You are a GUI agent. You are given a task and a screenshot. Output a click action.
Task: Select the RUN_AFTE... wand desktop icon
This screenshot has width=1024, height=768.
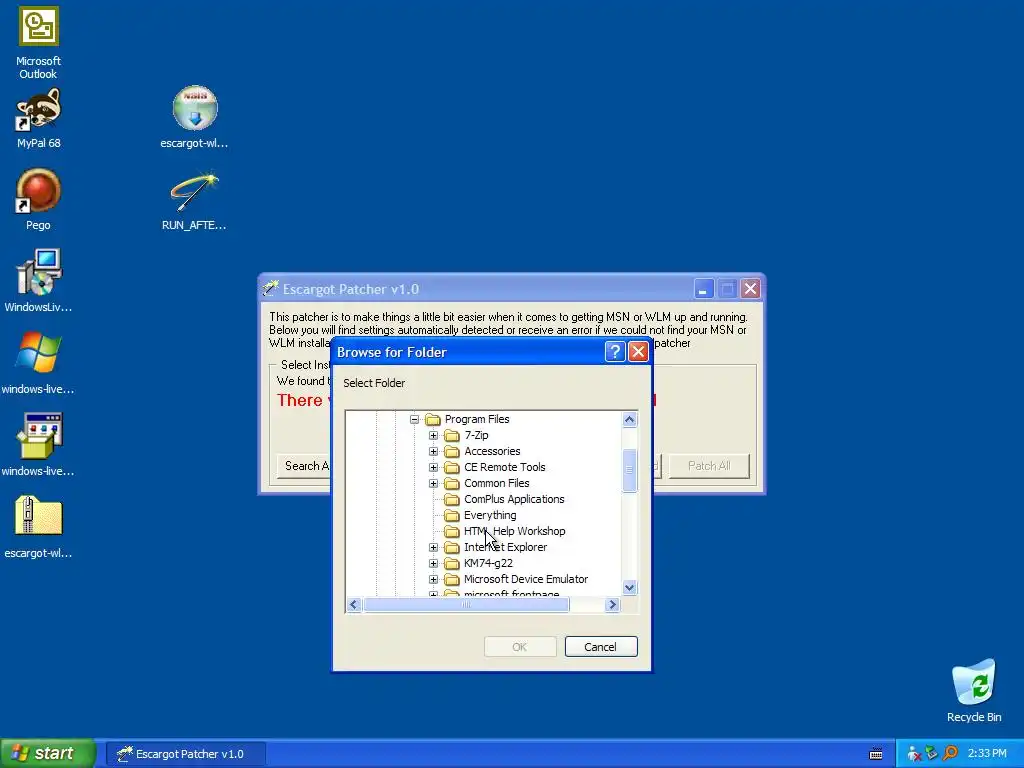point(195,200)
